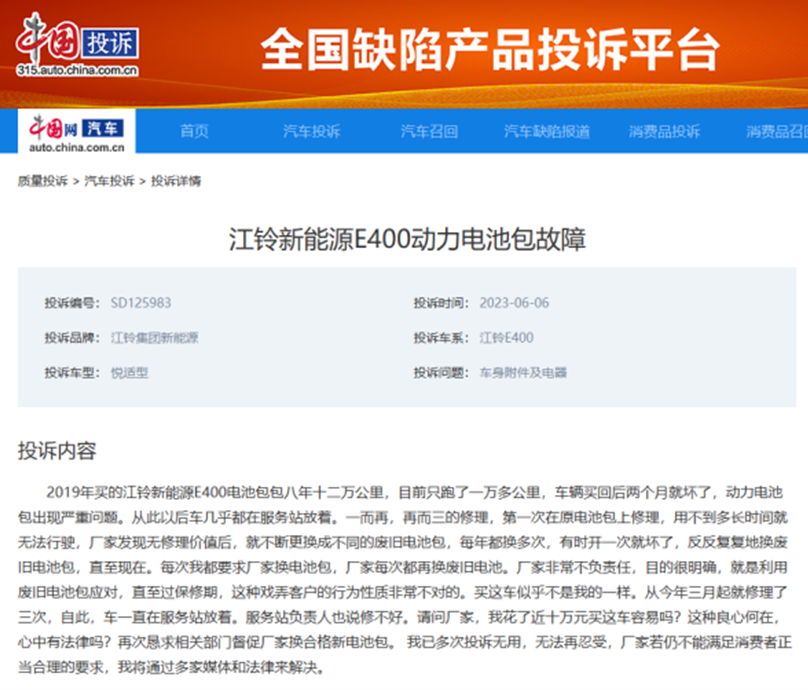The image size is (808, 690).
Task: Click the final paragraph line 当合理的要求，我将通过多家媒体
Action: coord(172,668)
